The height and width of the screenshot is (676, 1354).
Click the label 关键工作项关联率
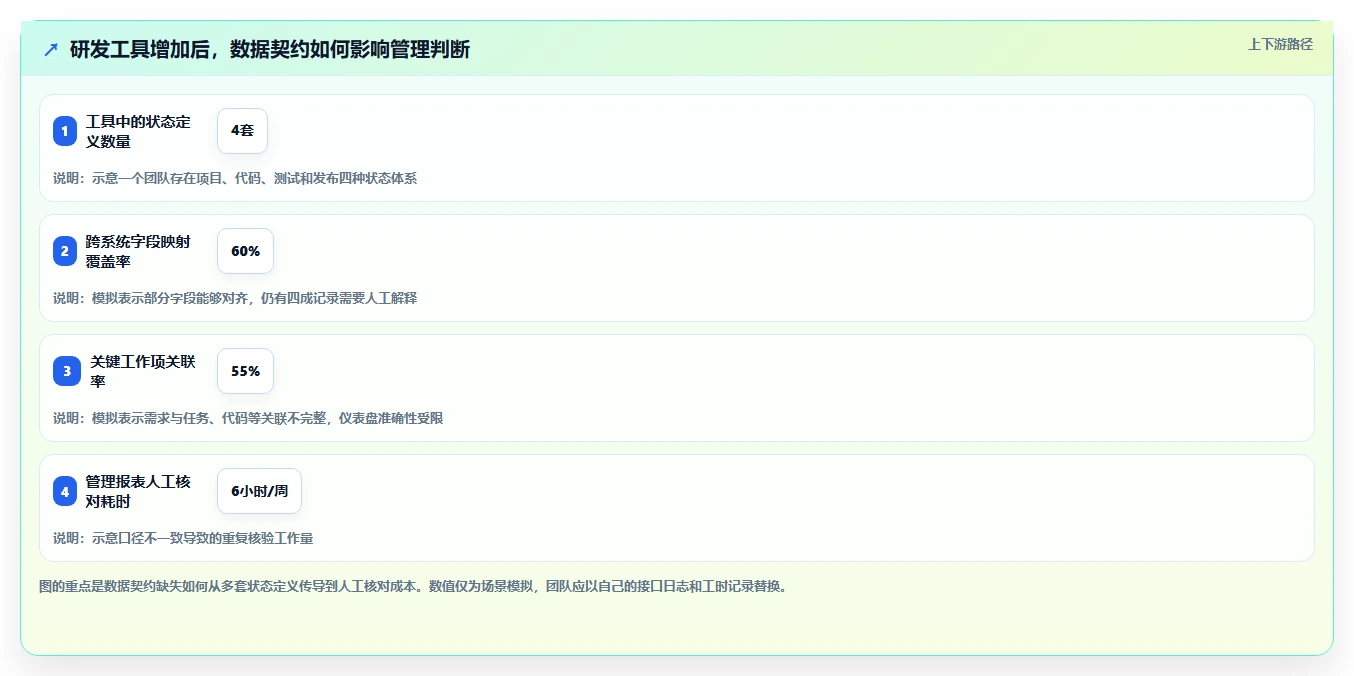142,371
